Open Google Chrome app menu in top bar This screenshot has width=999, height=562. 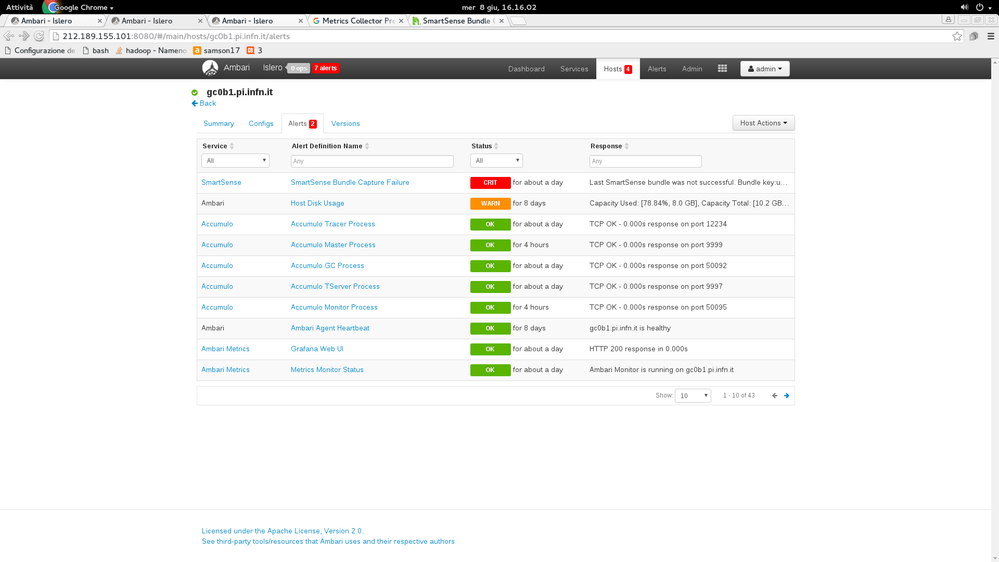pos(79,7)
